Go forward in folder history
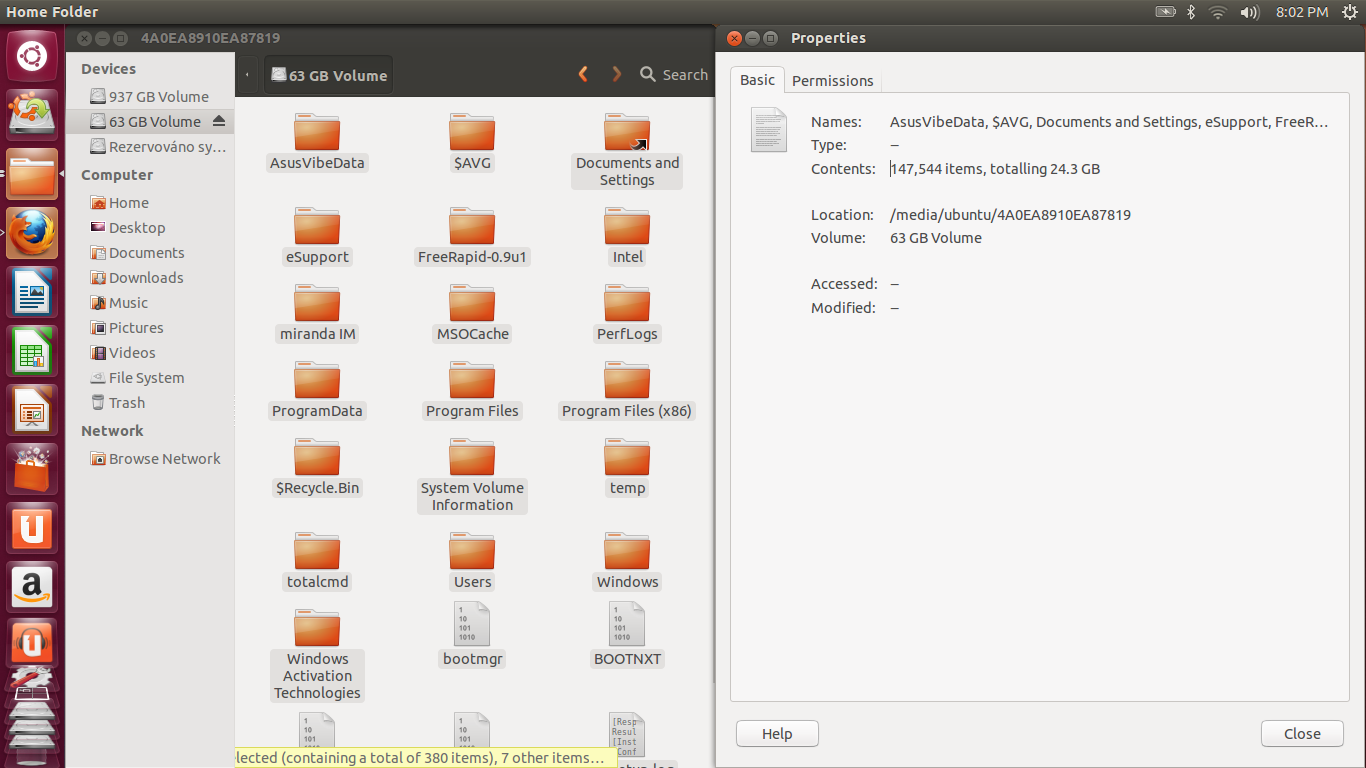Viewport: 1366px width, 768px height. coord(617,74)
